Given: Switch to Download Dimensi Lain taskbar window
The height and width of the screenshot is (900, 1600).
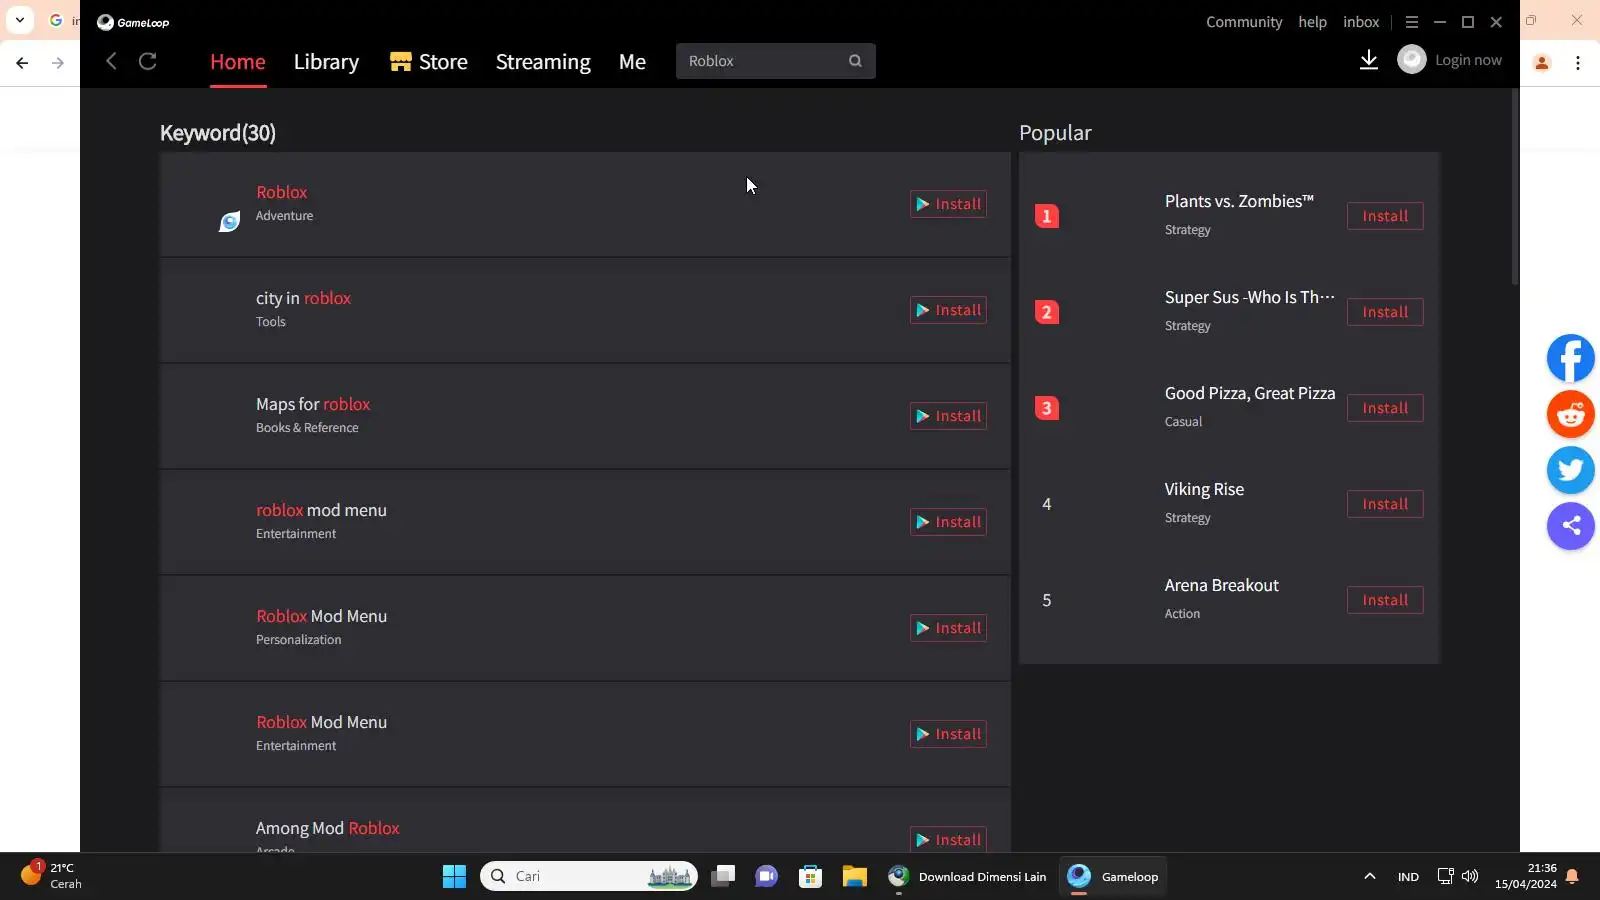Looking at the screenshot, I should tap(967, 877).
